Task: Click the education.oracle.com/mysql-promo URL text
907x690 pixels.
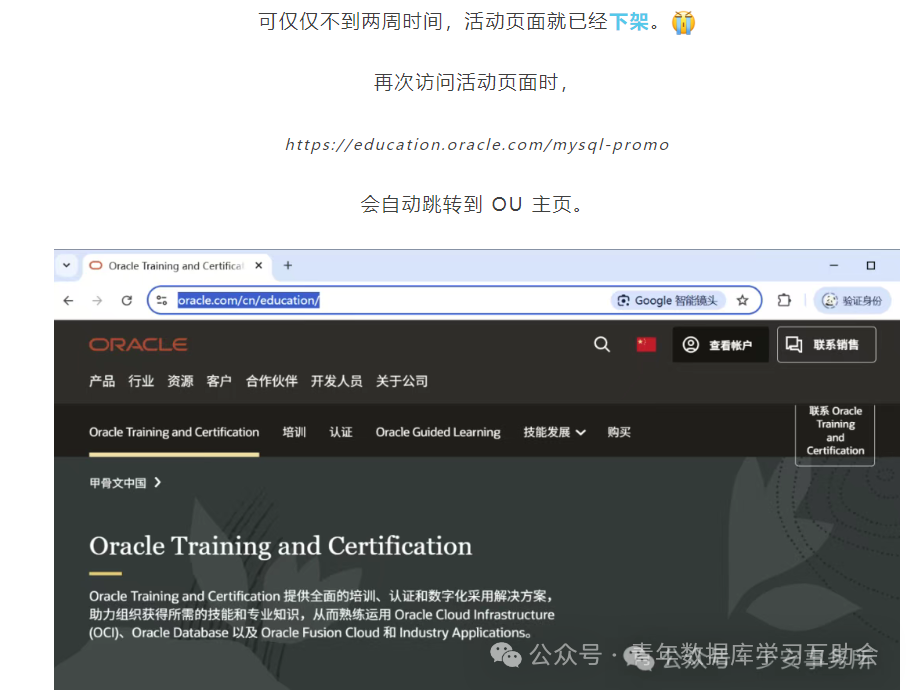Action: [x=477, y=144]
